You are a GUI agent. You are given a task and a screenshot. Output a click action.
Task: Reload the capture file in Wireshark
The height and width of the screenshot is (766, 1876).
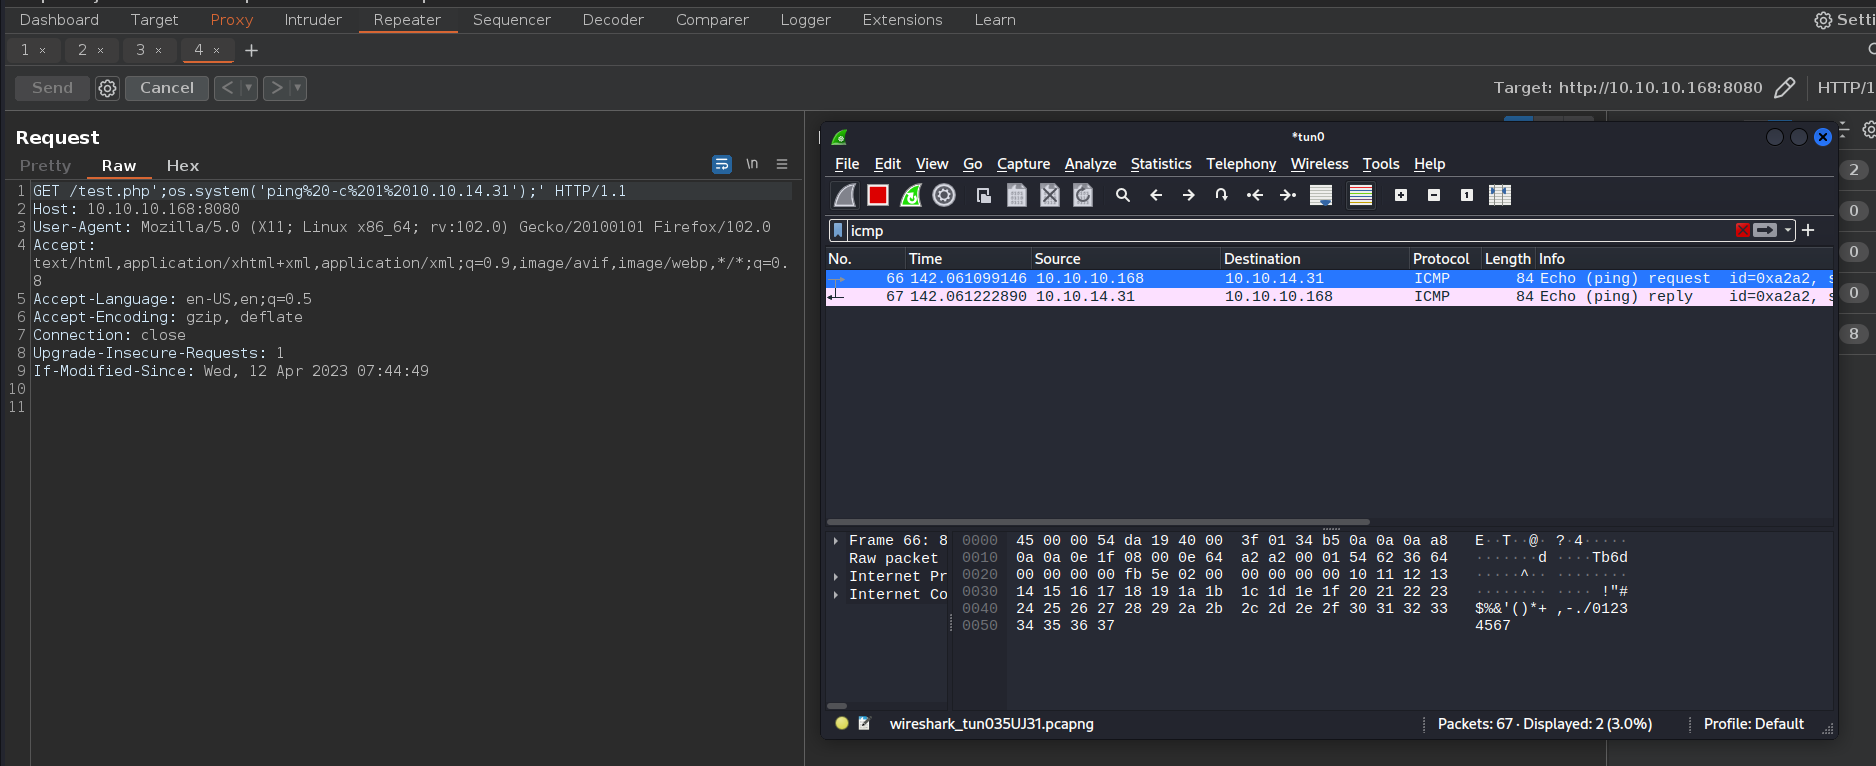click(x=1083, y=195)
